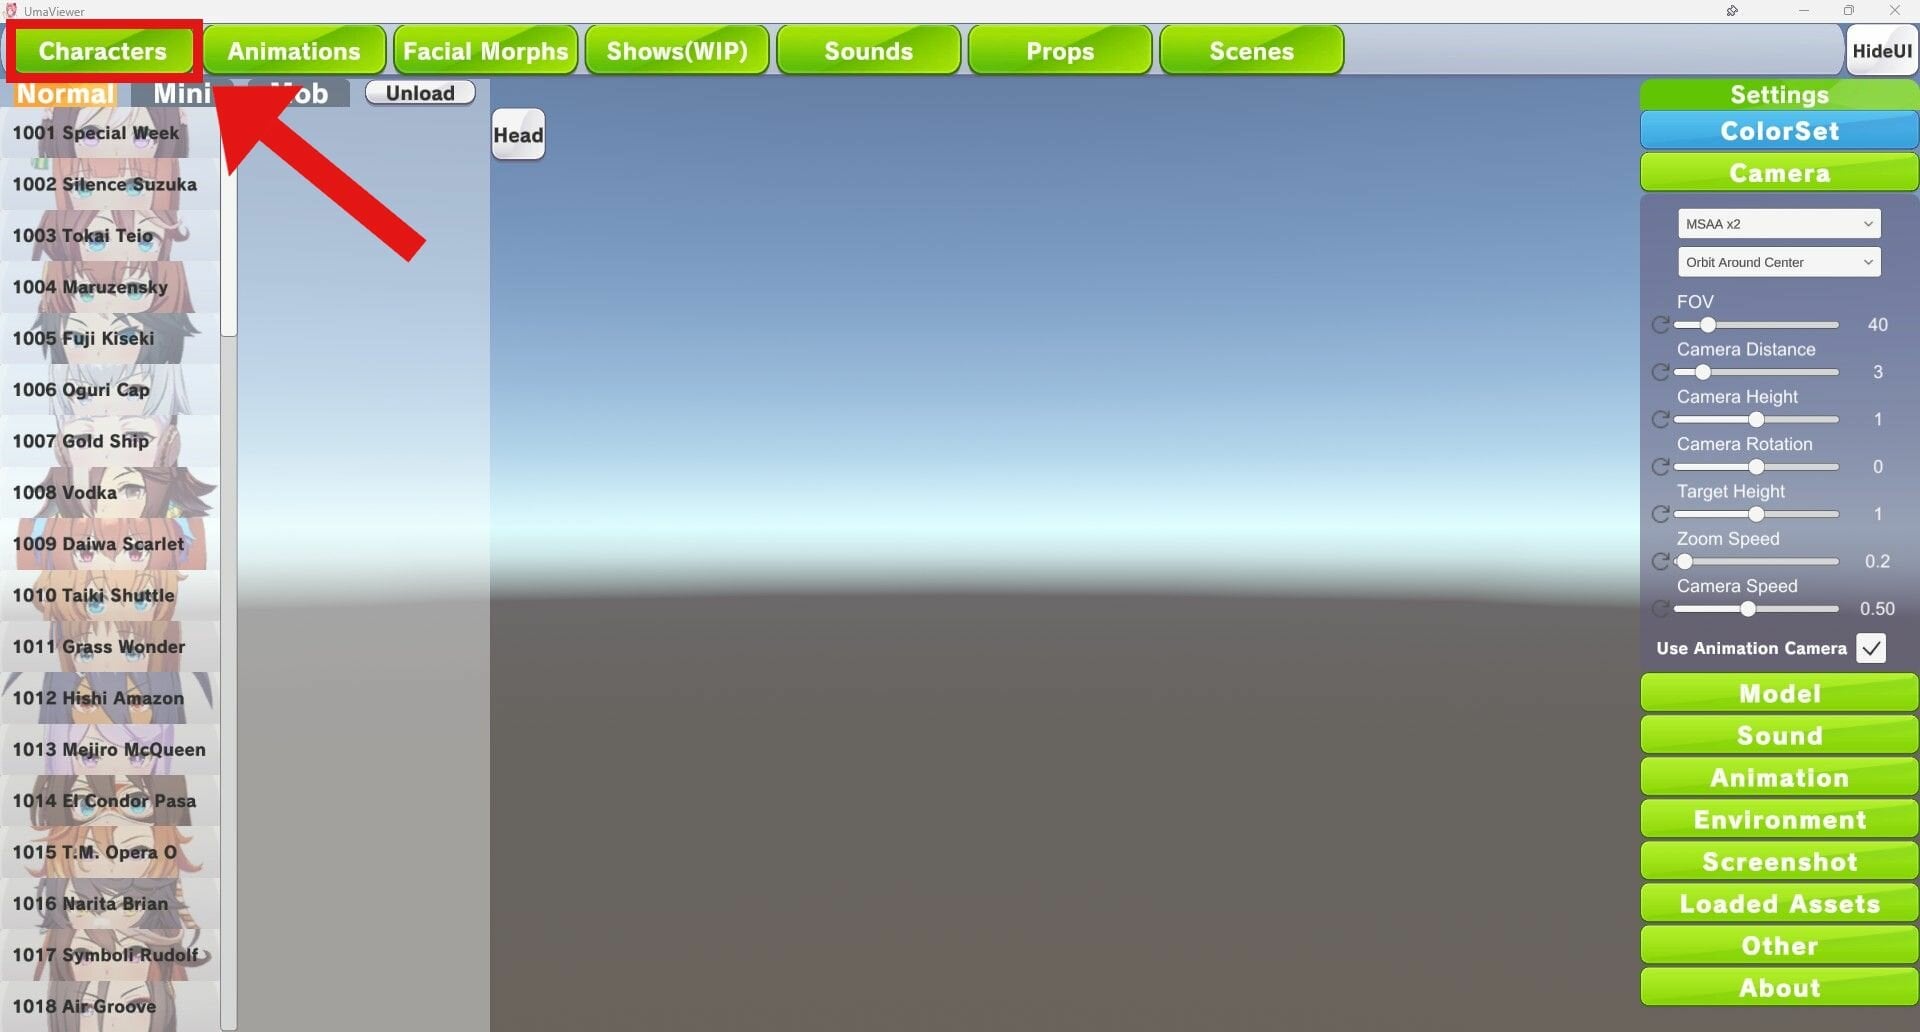This screenshot has width=1920, height=1032.
Task: Select 1002 Silence Suzuka character
Action: tap(110, 184)
